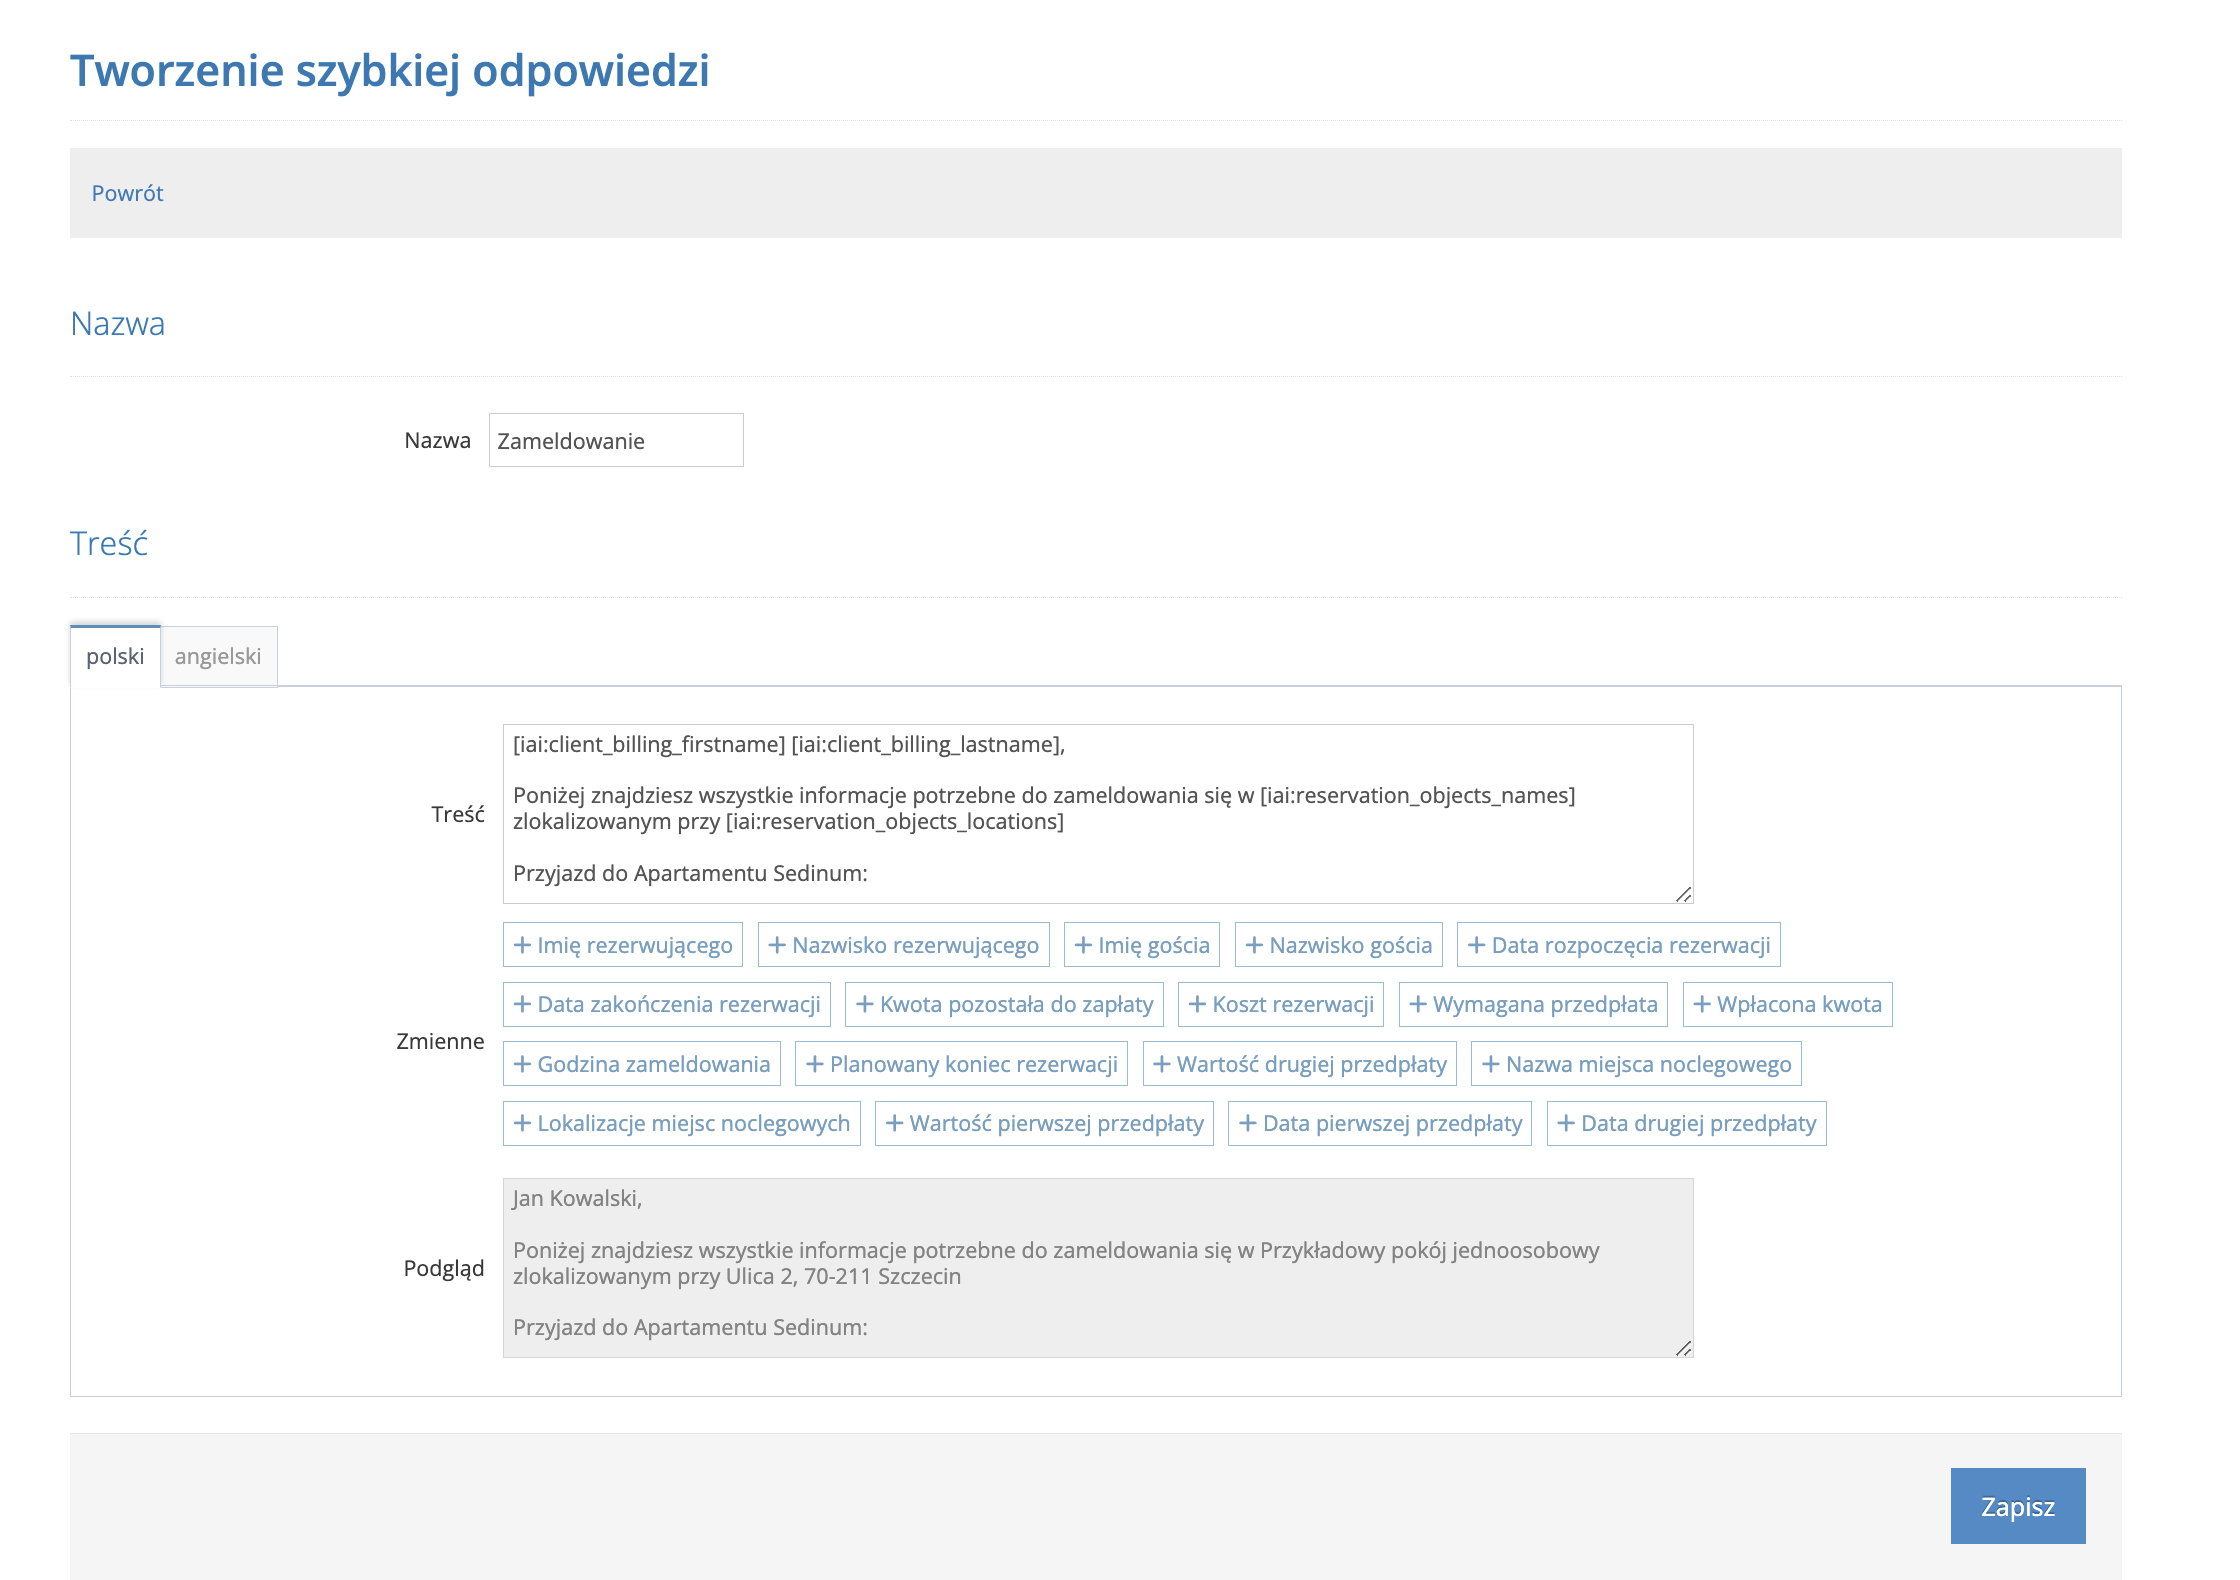This screenshot has height=1580, width=2240.
Task: Add Nazwisko rezerwującego variable button
Action: coord(903,945)
